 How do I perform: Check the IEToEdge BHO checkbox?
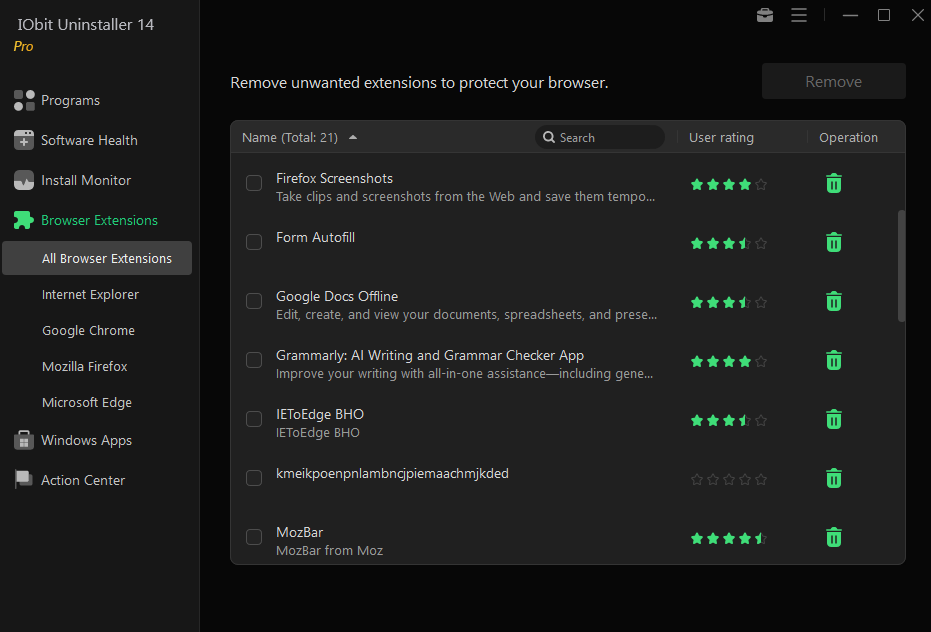(x=254, y=419)
